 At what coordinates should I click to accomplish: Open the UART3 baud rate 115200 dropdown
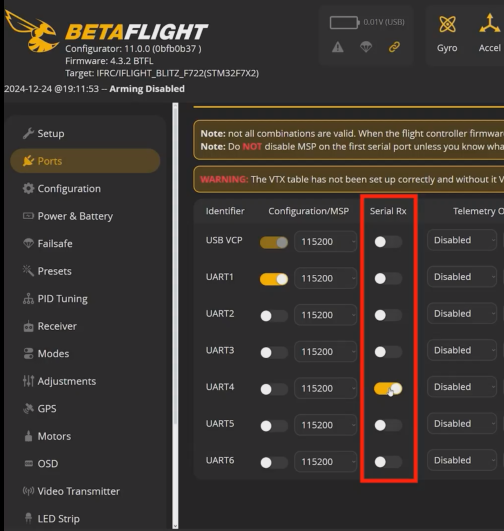tap(326, 352)
